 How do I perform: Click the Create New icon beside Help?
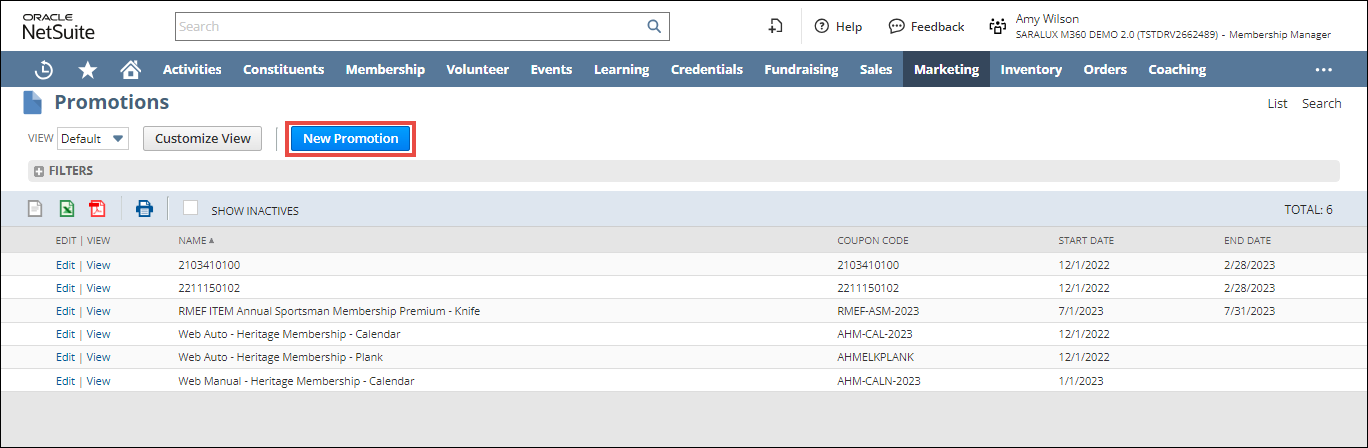775,27
